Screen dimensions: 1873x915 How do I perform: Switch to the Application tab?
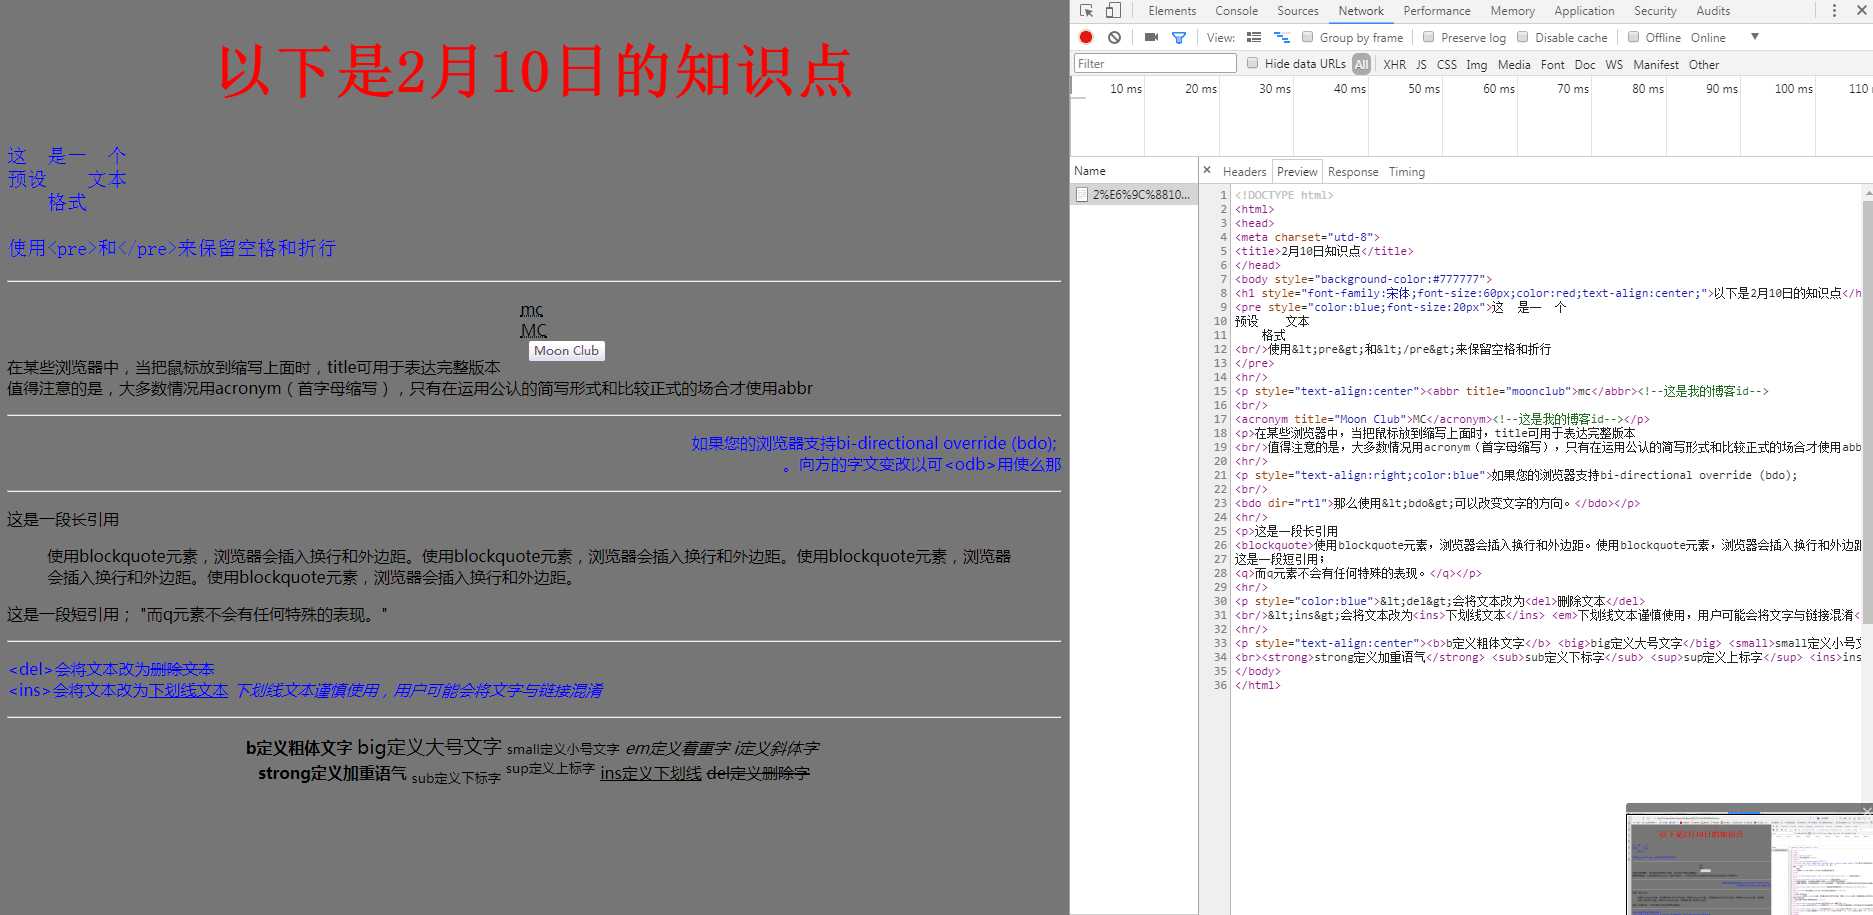pyautogui.click(x=1584, y=11)
